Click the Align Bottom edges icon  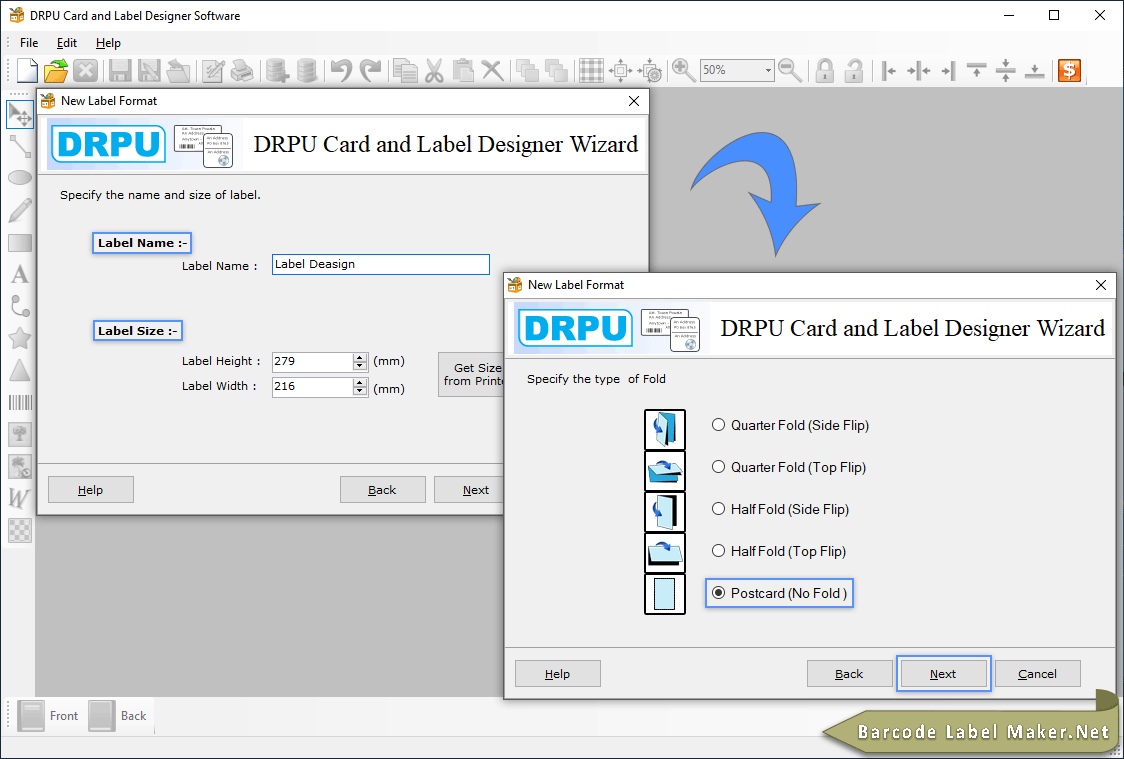coord(1034,70)
